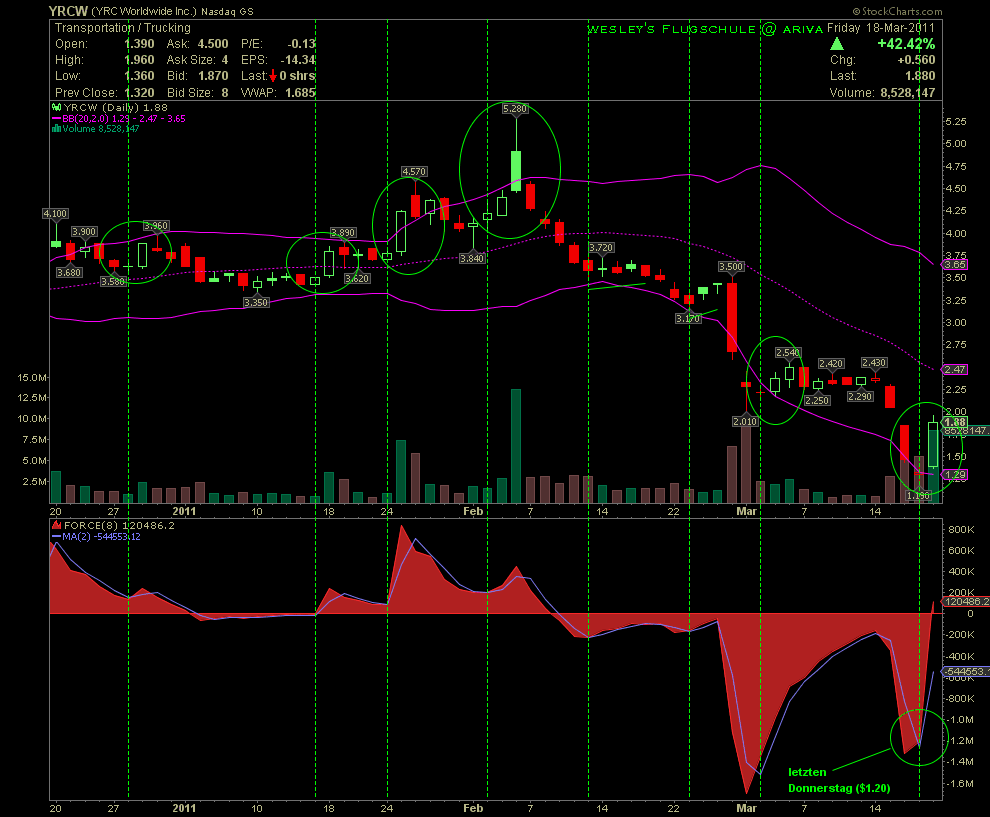Click the tall green candle below 5.280
This screenshot has height=817, width=990.
(x=516, y=170)
